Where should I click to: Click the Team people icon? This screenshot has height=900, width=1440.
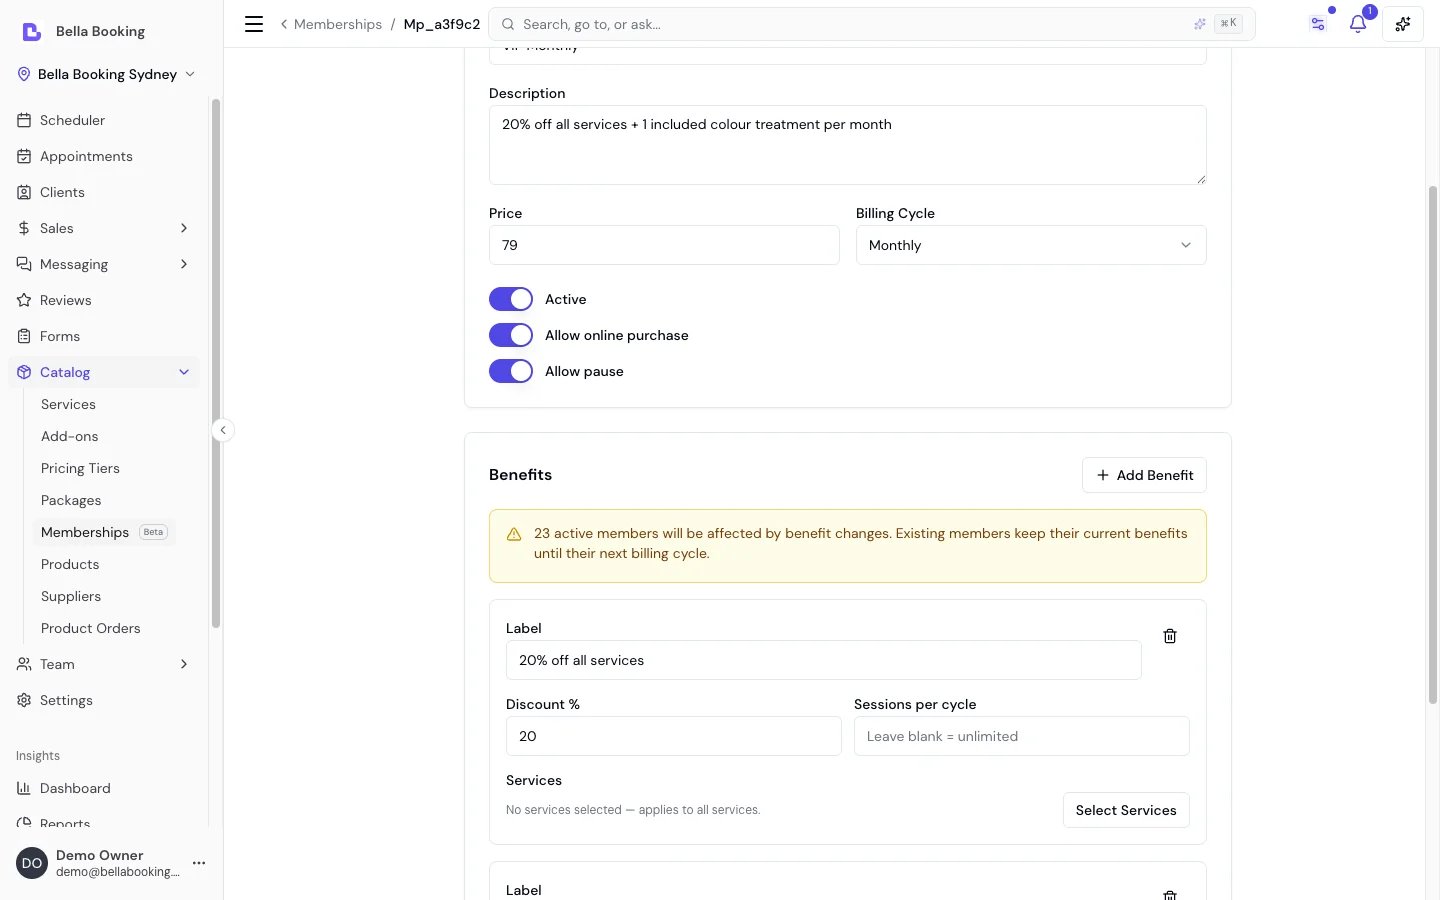pyautogui.click(x=24, y=664)
